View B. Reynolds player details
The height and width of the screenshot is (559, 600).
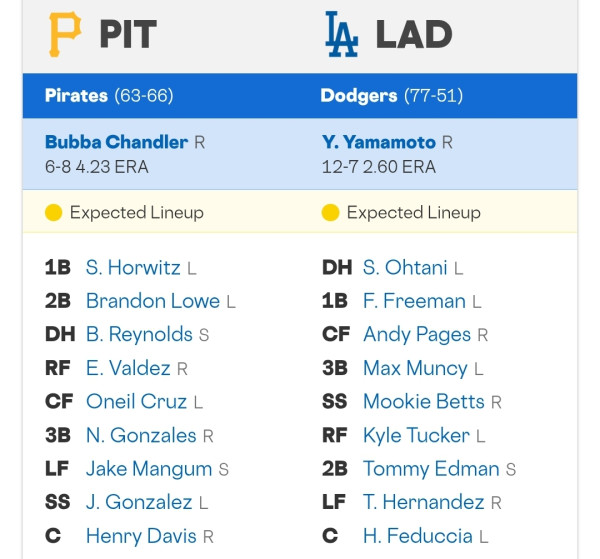pyautogui.click(x=139, y=334)
